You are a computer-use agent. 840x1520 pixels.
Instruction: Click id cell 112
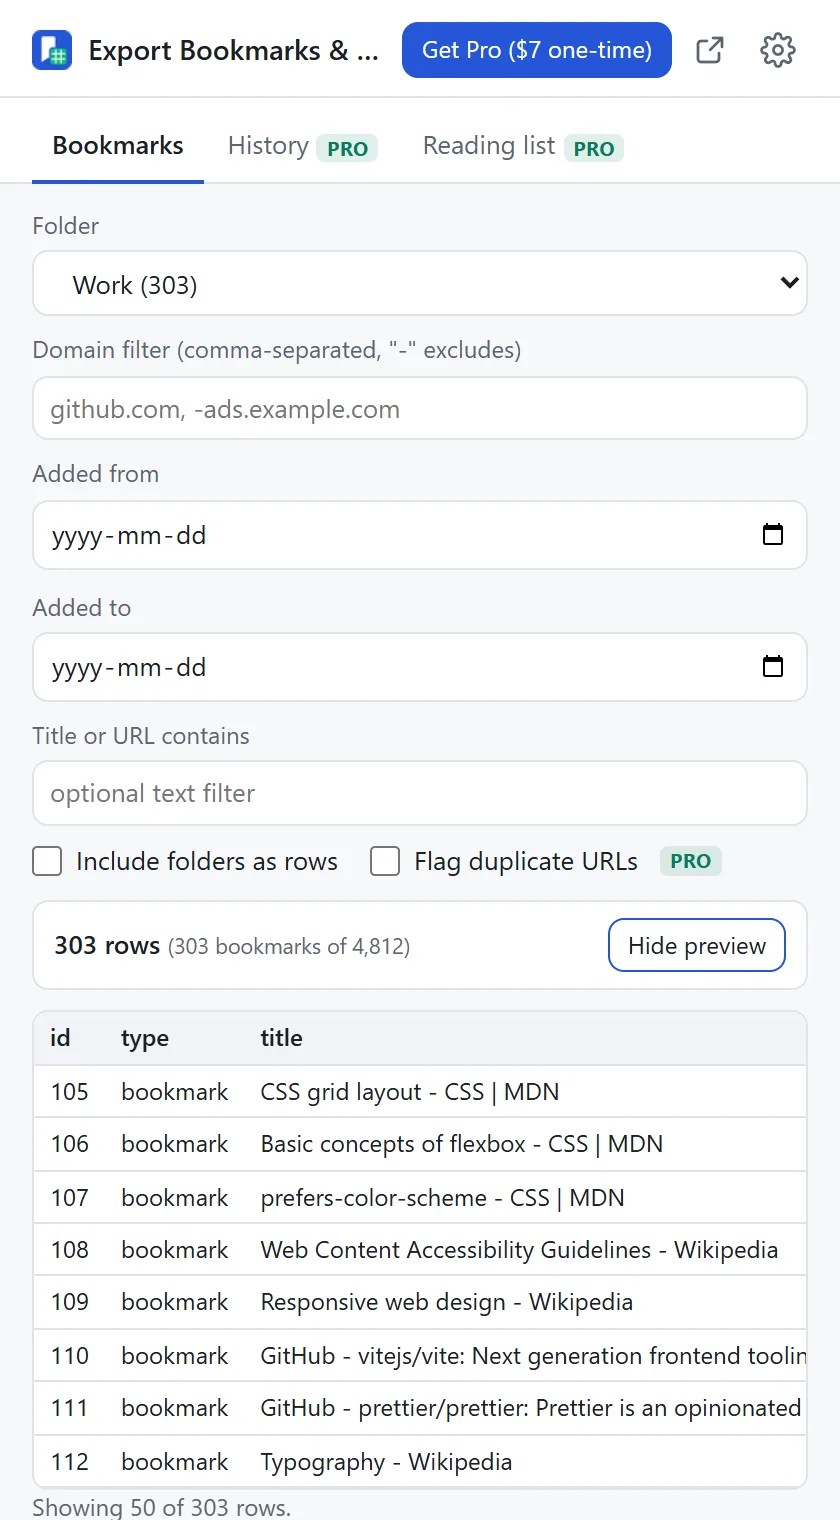point(70,1461)
